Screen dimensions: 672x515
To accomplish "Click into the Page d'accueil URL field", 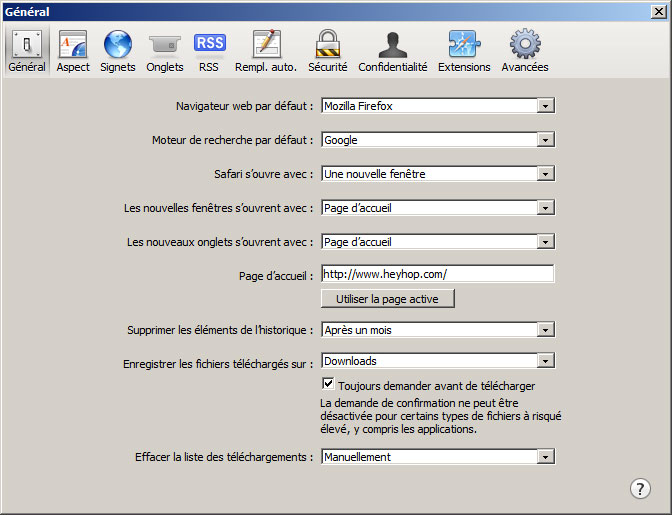I will (x=438, y=274).
